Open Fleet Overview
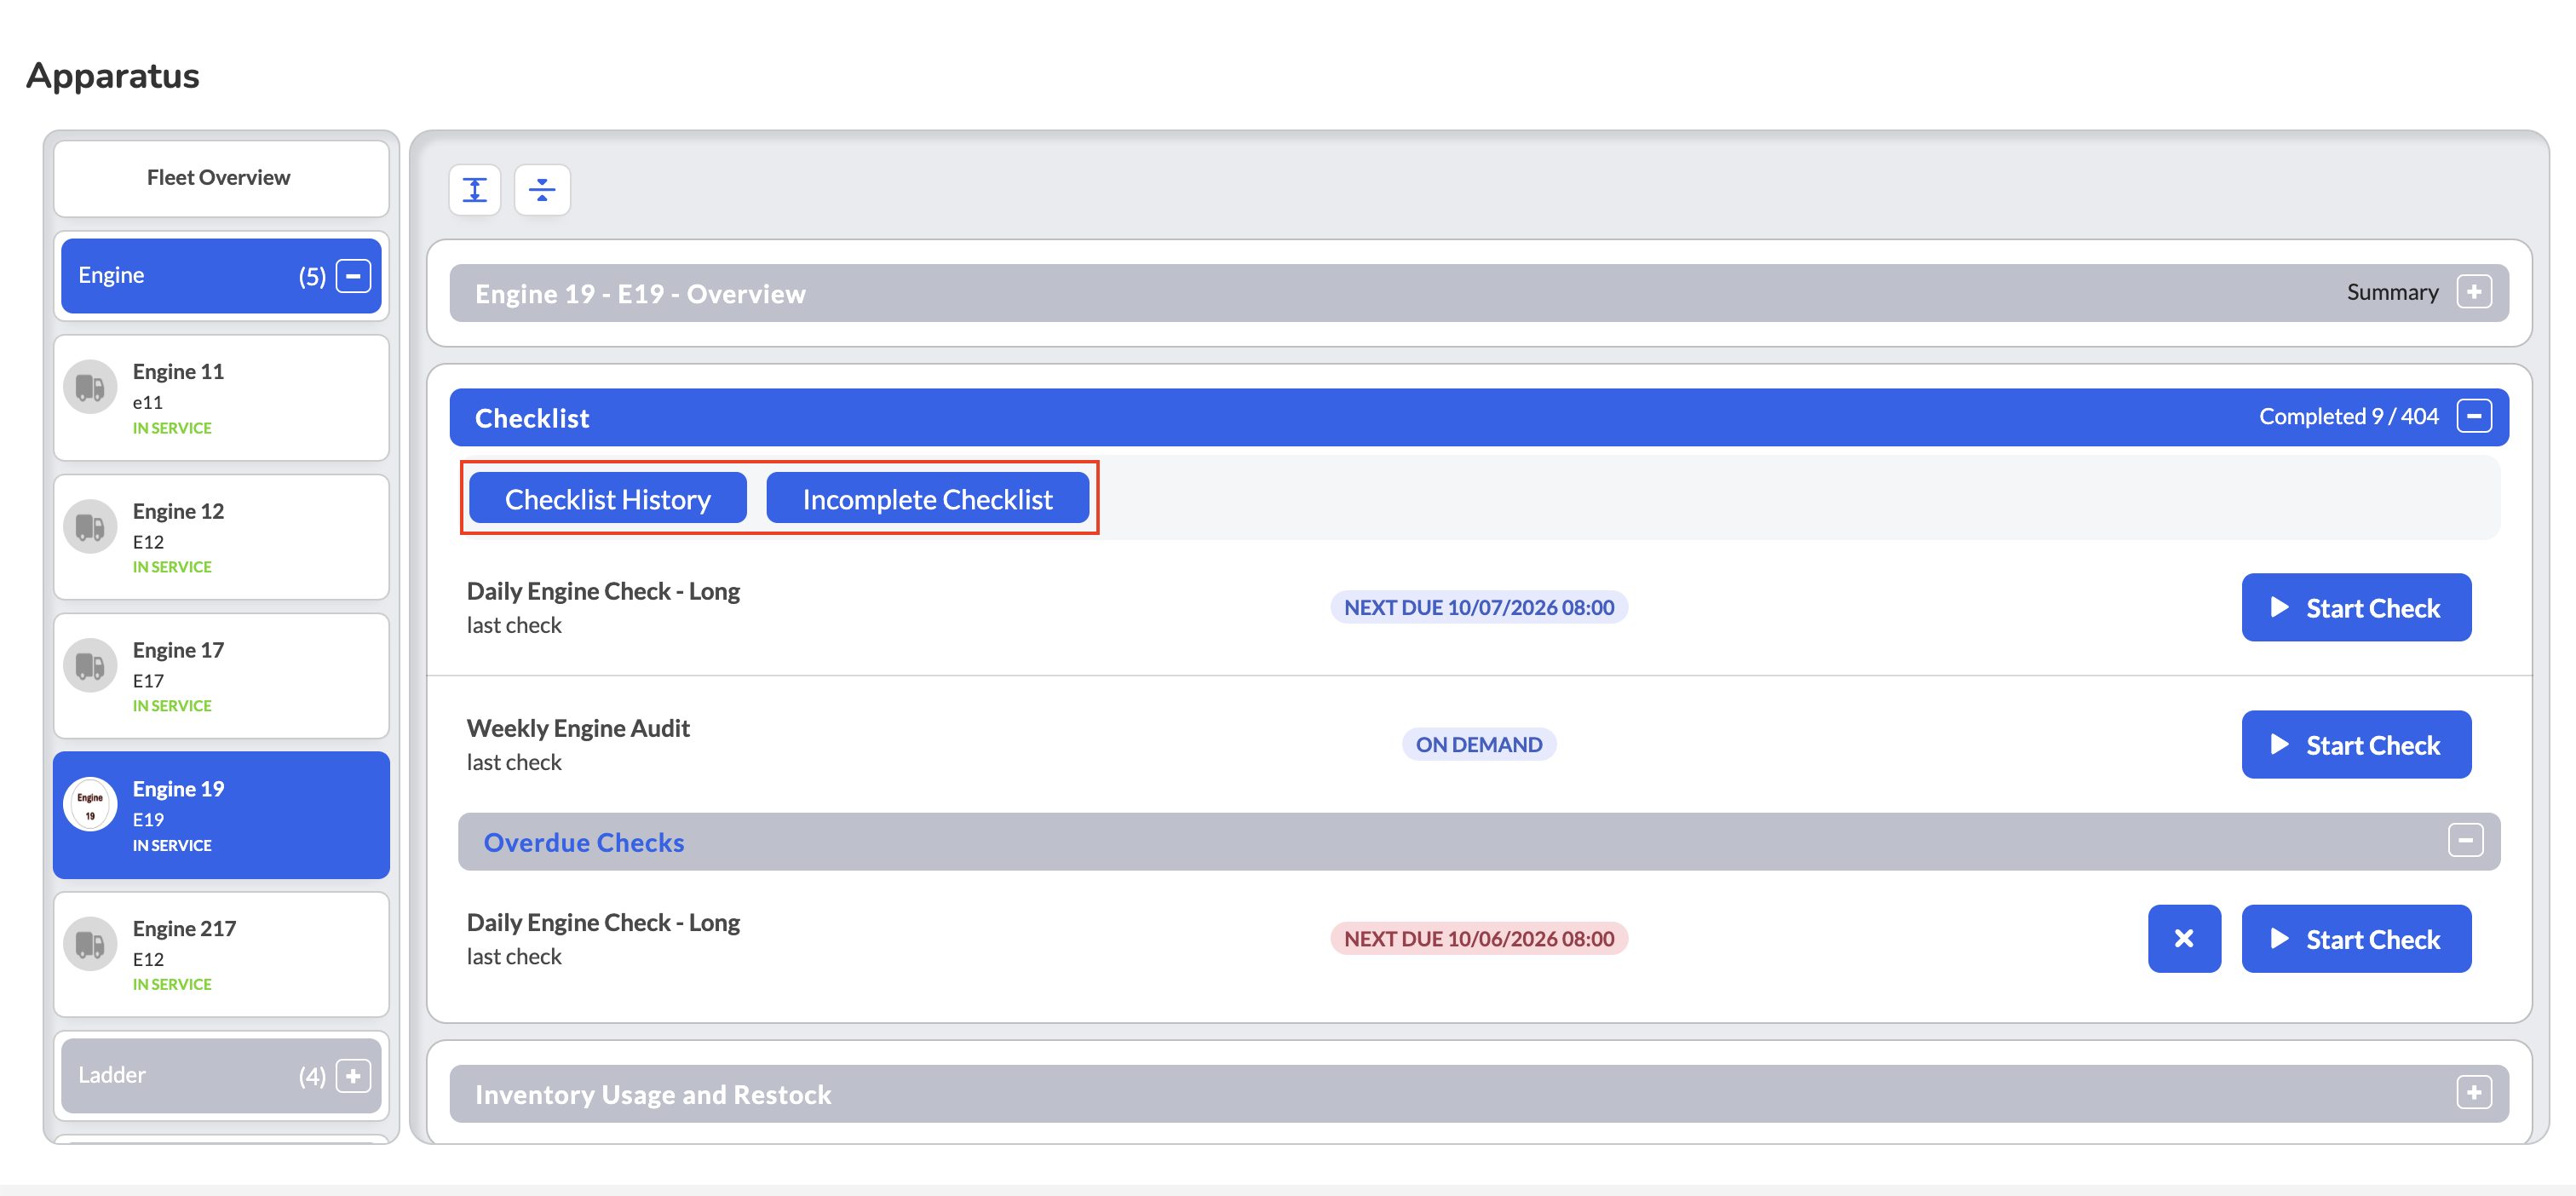 click(220, 178)
